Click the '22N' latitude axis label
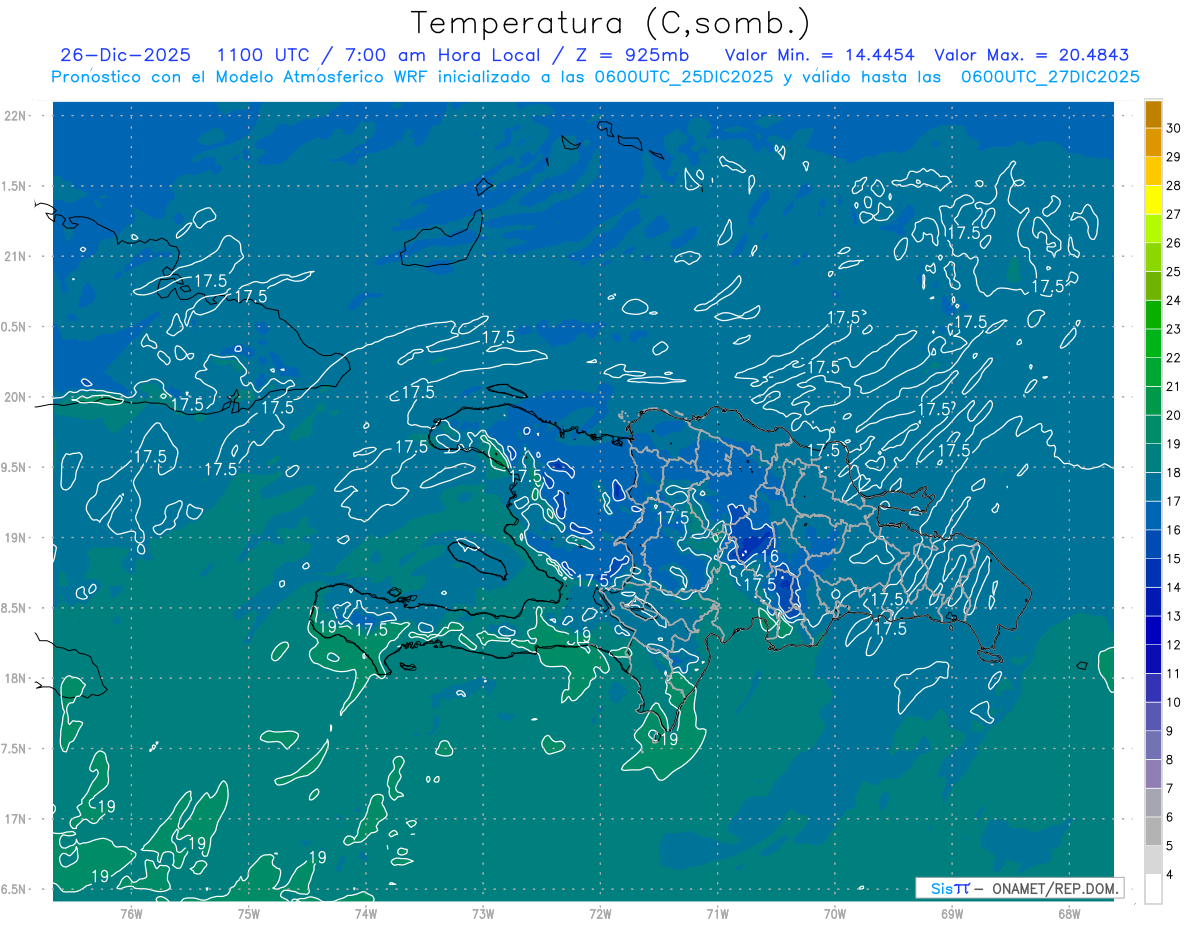 pos(14,116)
